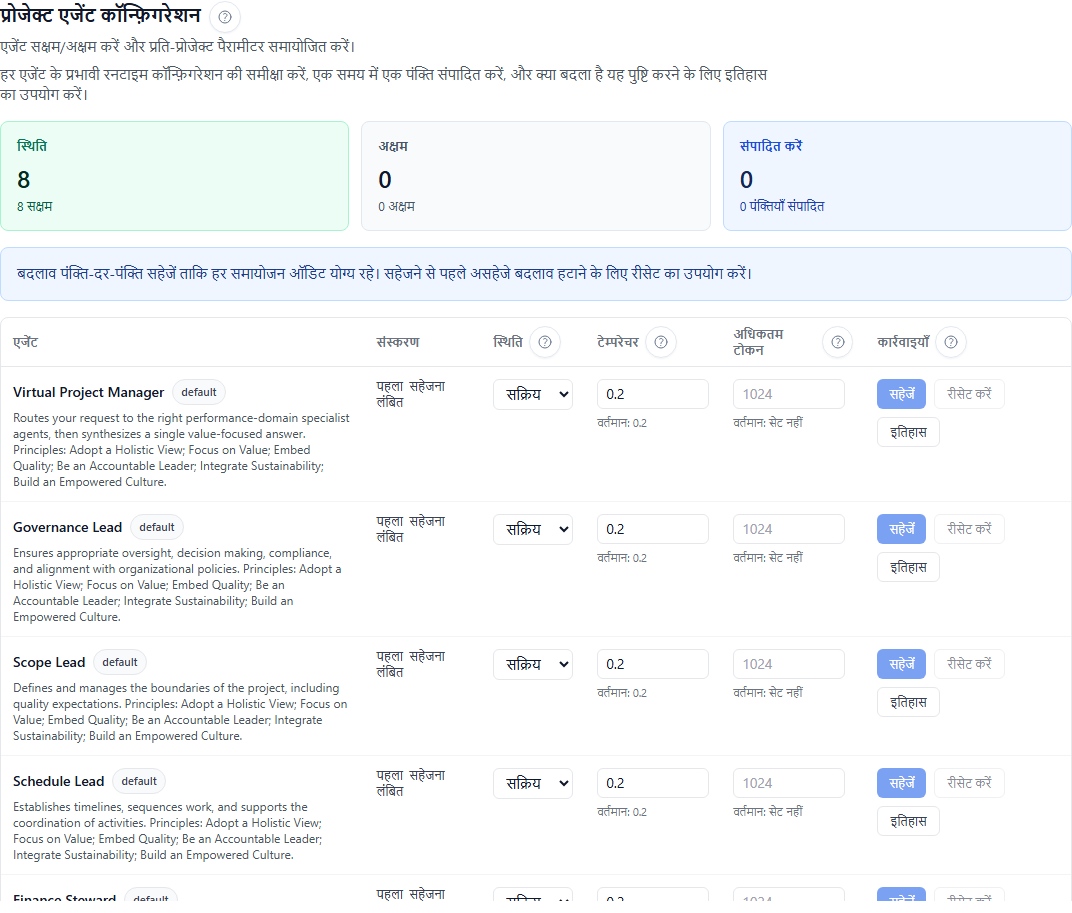Select the संपादित करें summary card

click(897, 176)
